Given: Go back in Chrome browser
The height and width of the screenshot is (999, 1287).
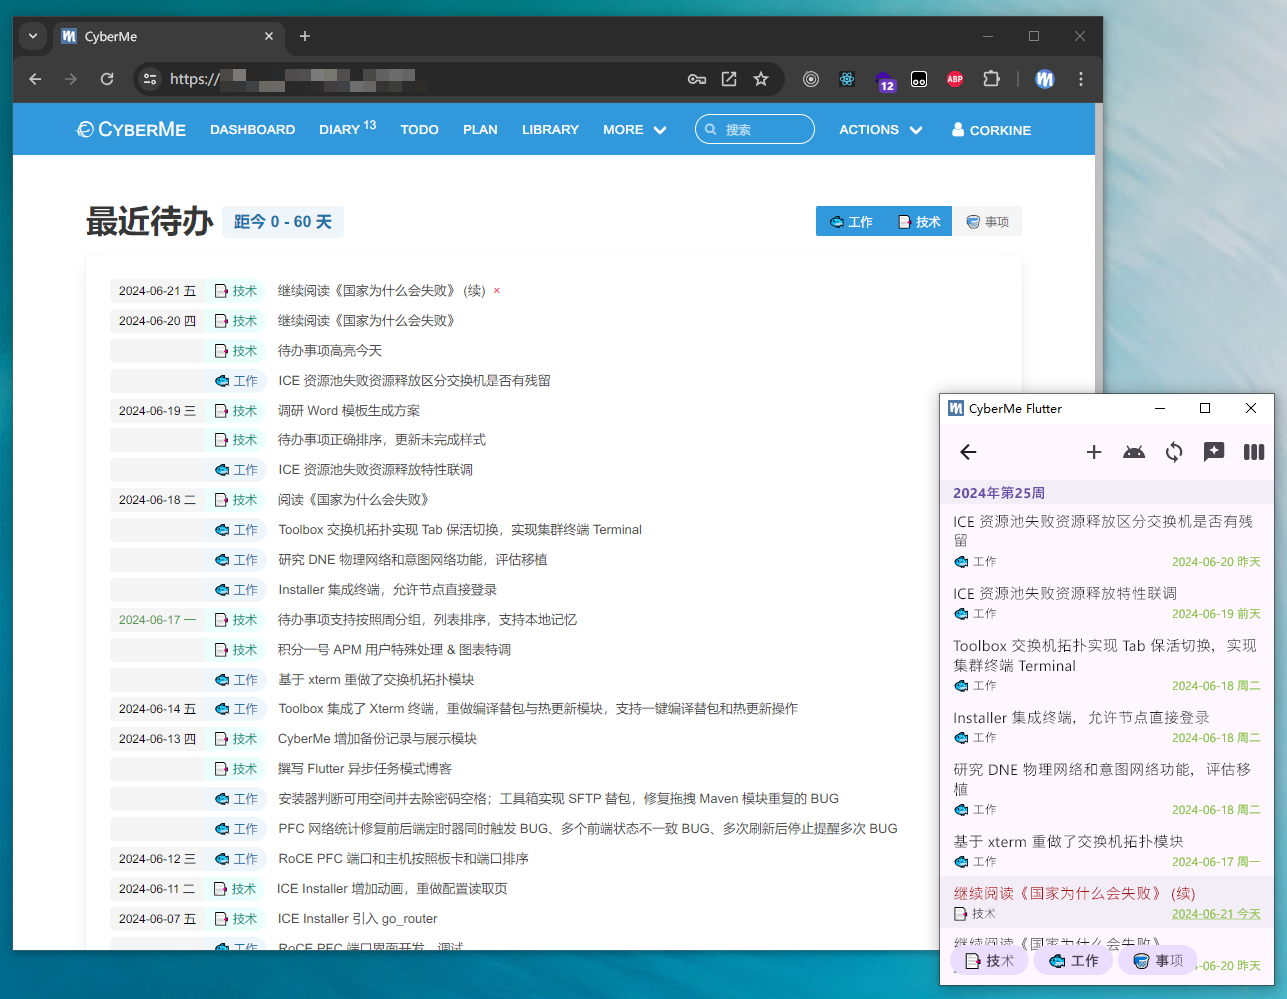Looking at the screenshot, I should [35, 79].
